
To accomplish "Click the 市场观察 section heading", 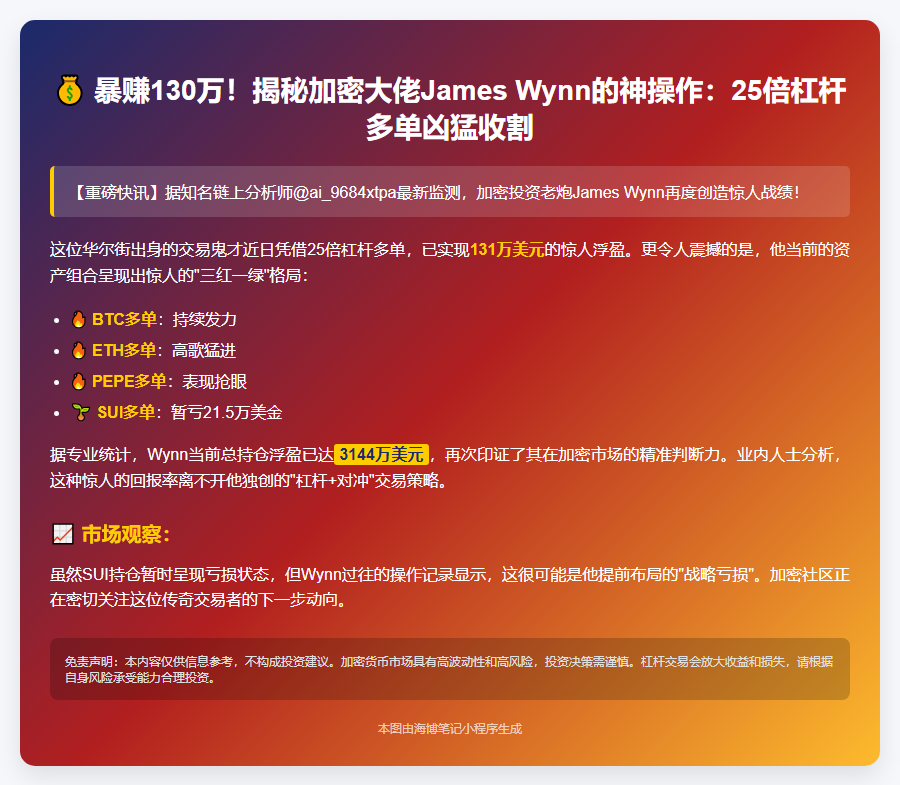I will [x=126, y=534].
